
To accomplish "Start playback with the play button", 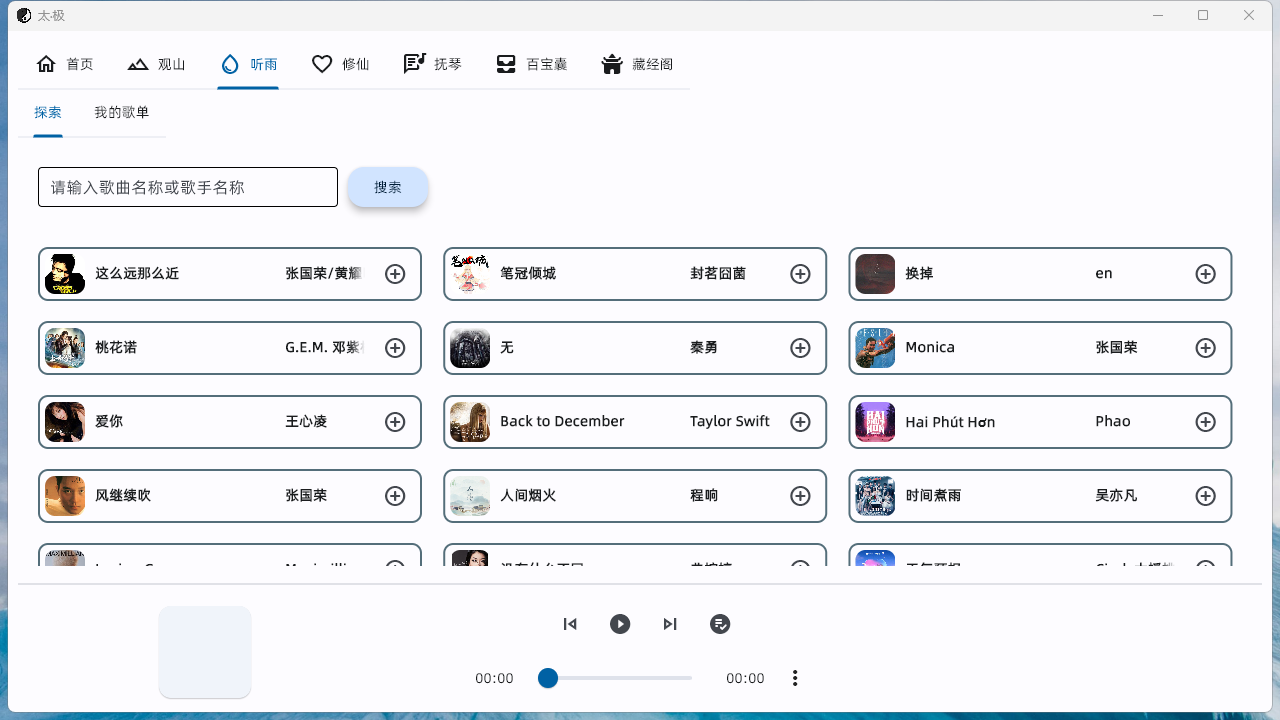I will 620,624.
